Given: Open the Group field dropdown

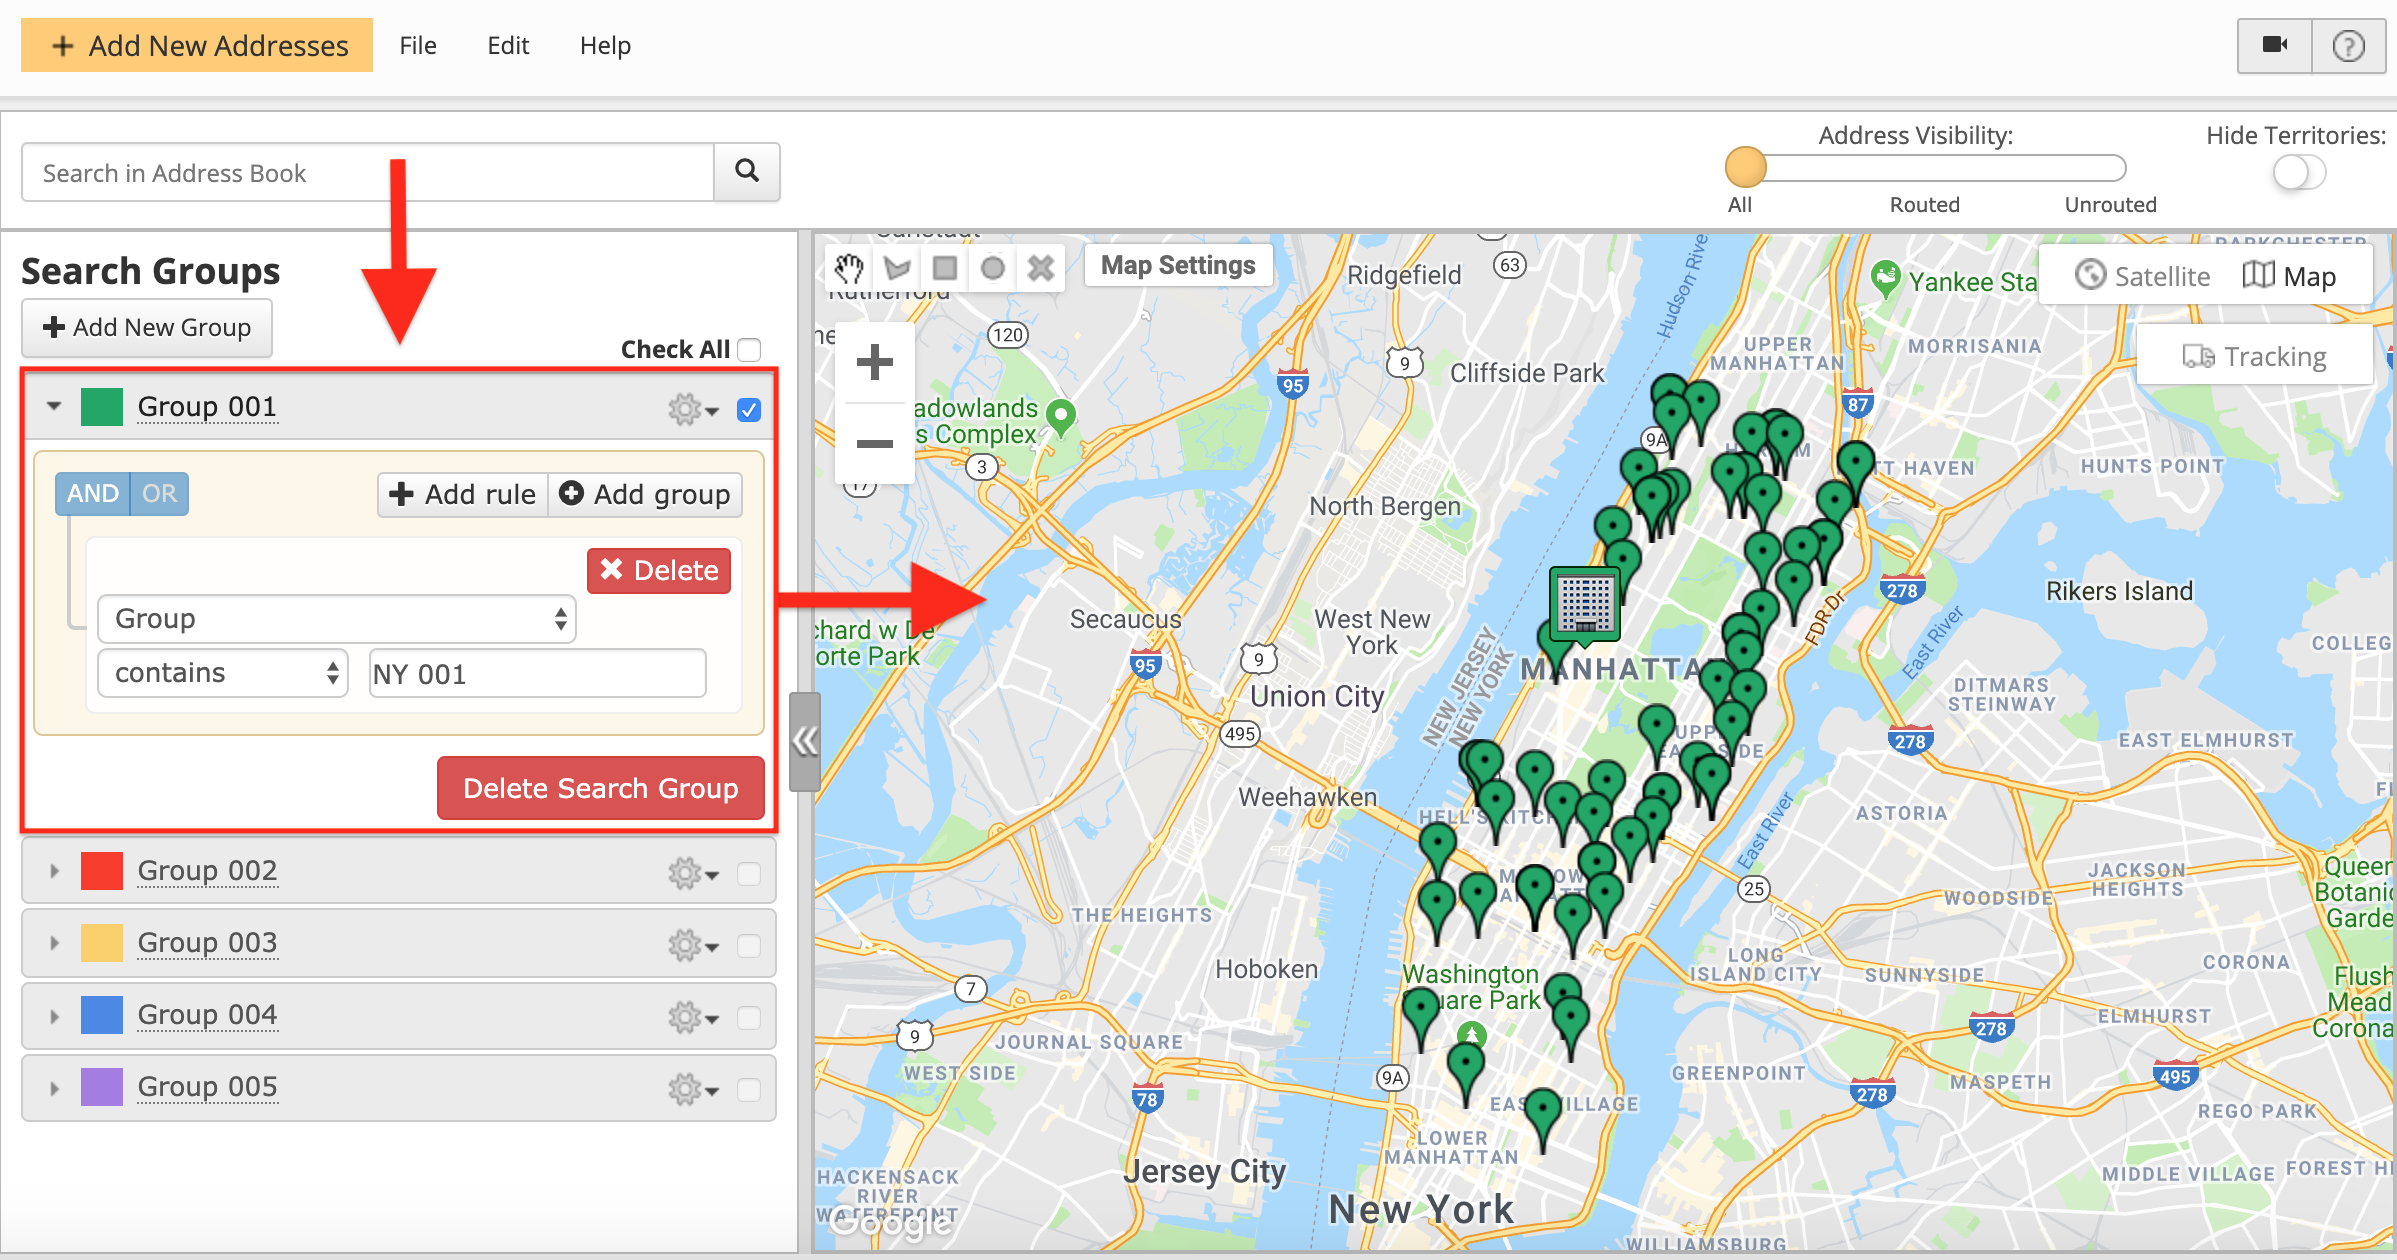Looking at the screenshot, I should [337, 619].
